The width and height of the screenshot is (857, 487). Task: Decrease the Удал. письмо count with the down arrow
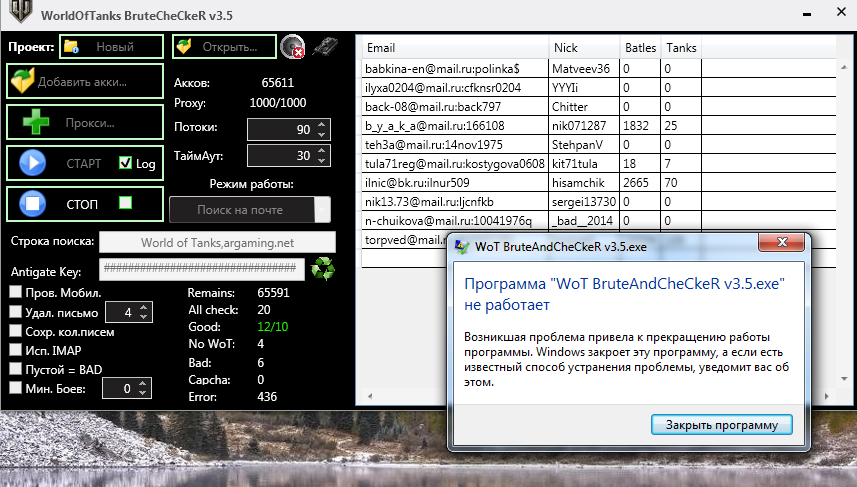tap(144, 317)
